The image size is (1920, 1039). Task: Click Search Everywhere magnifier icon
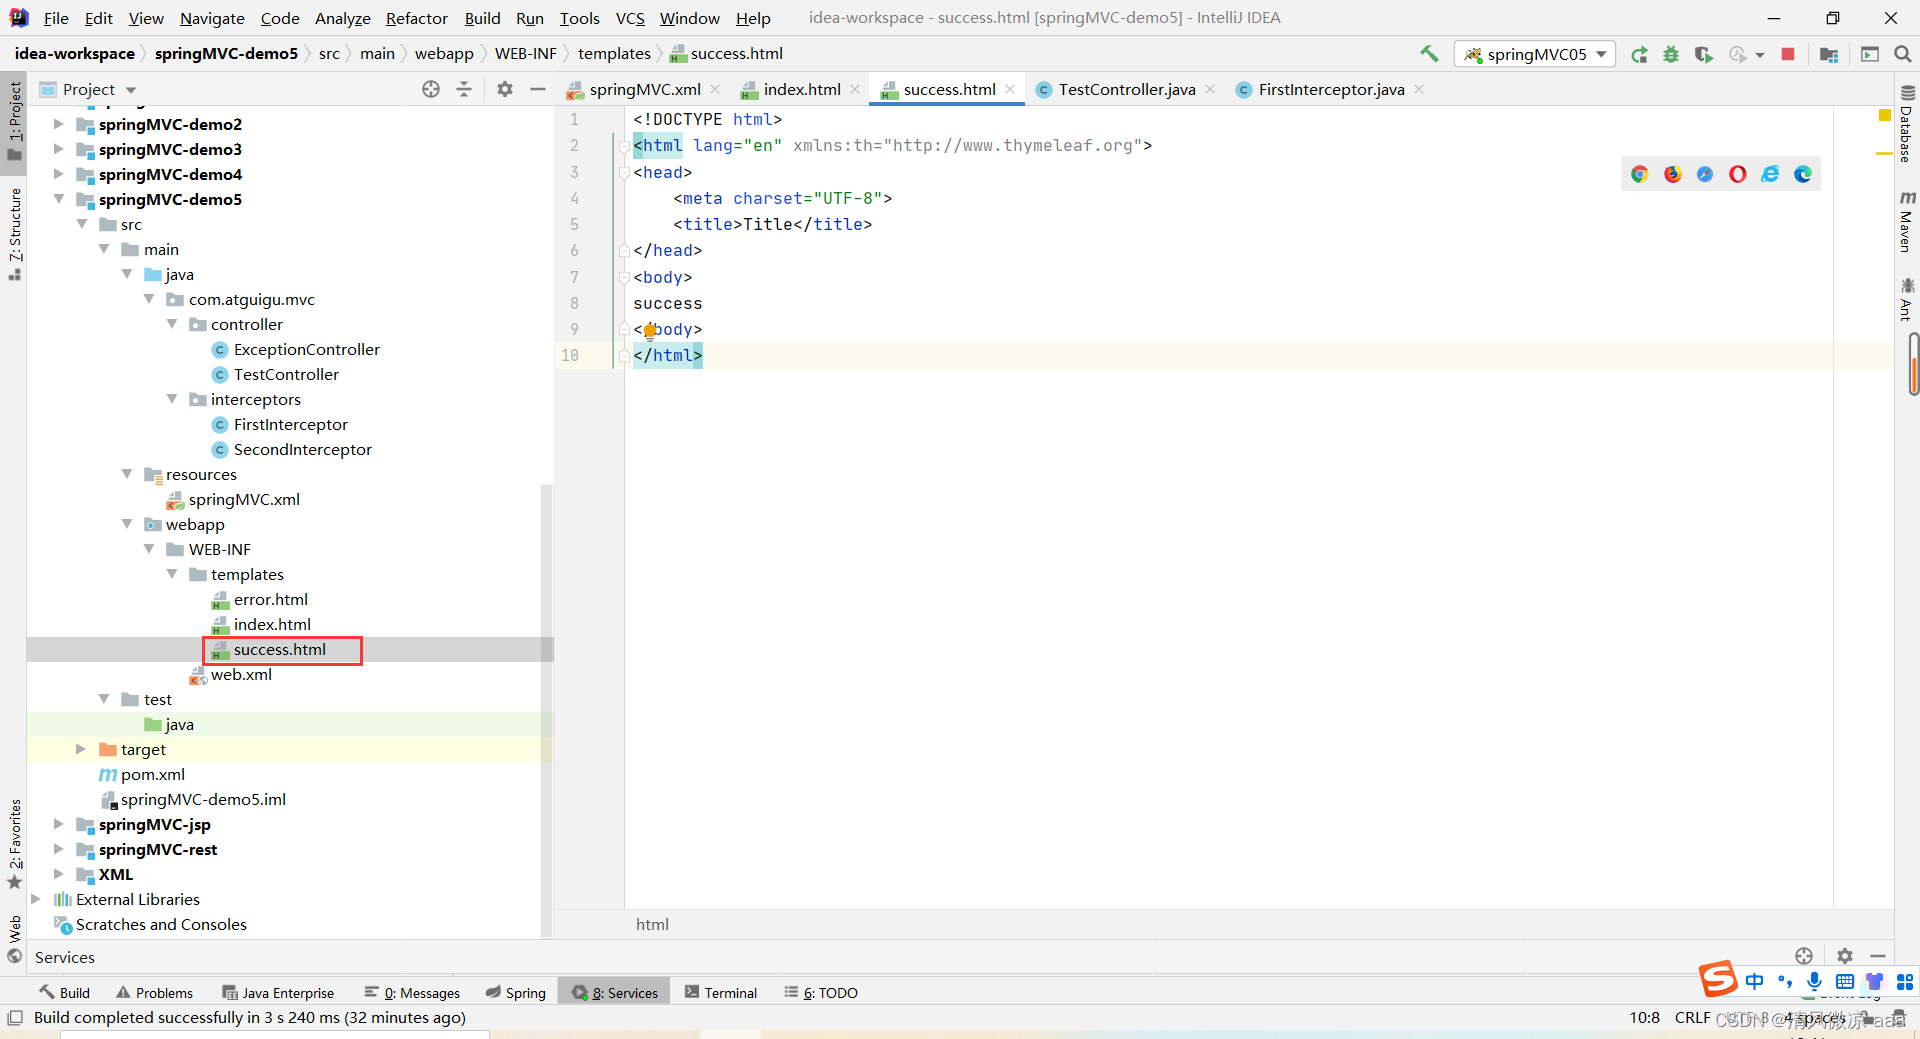[x=1903, y=54]
